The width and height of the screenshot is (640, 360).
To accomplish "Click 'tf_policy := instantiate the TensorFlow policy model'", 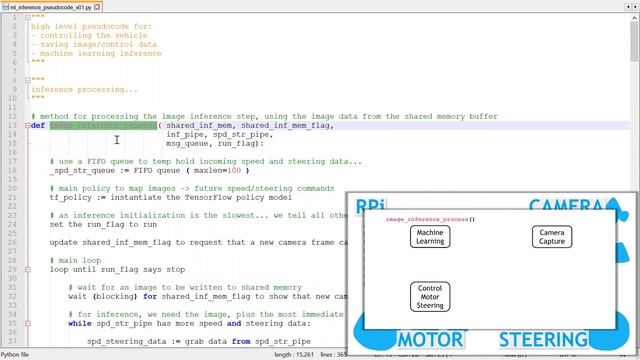I will pos(171,197).
